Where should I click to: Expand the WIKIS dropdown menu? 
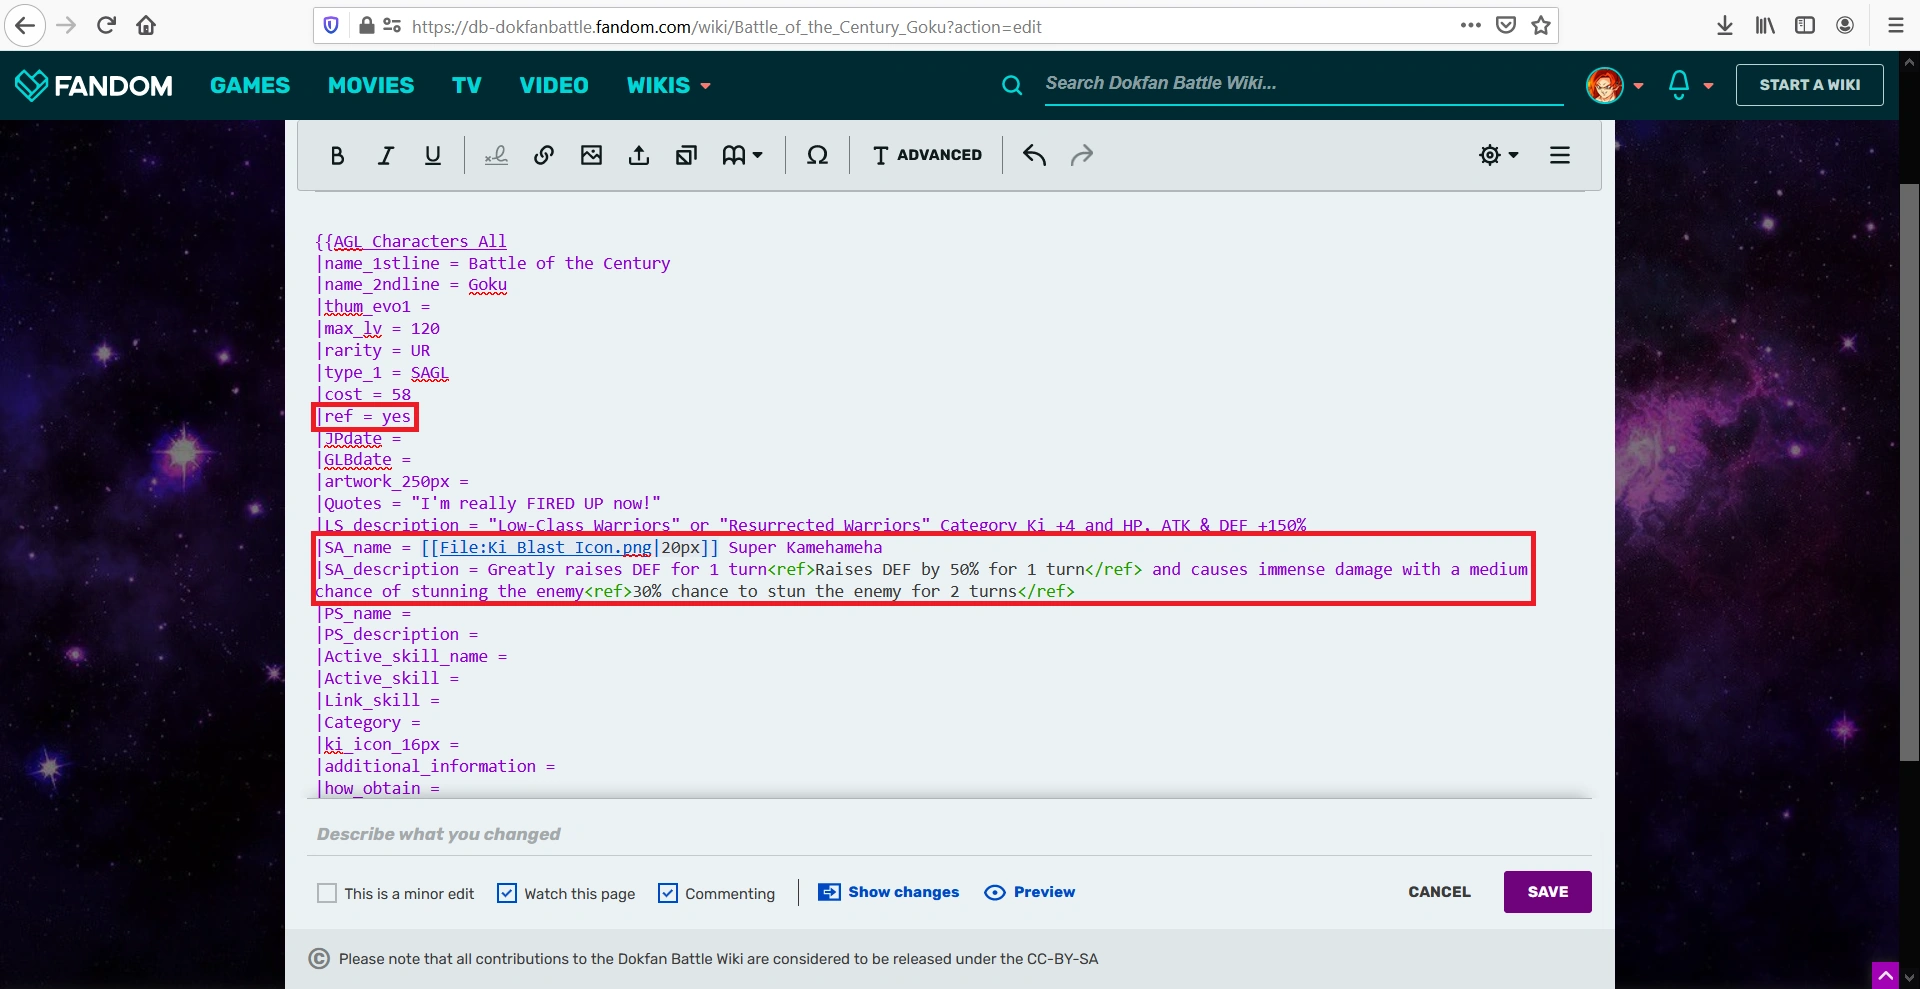(669, 86)
